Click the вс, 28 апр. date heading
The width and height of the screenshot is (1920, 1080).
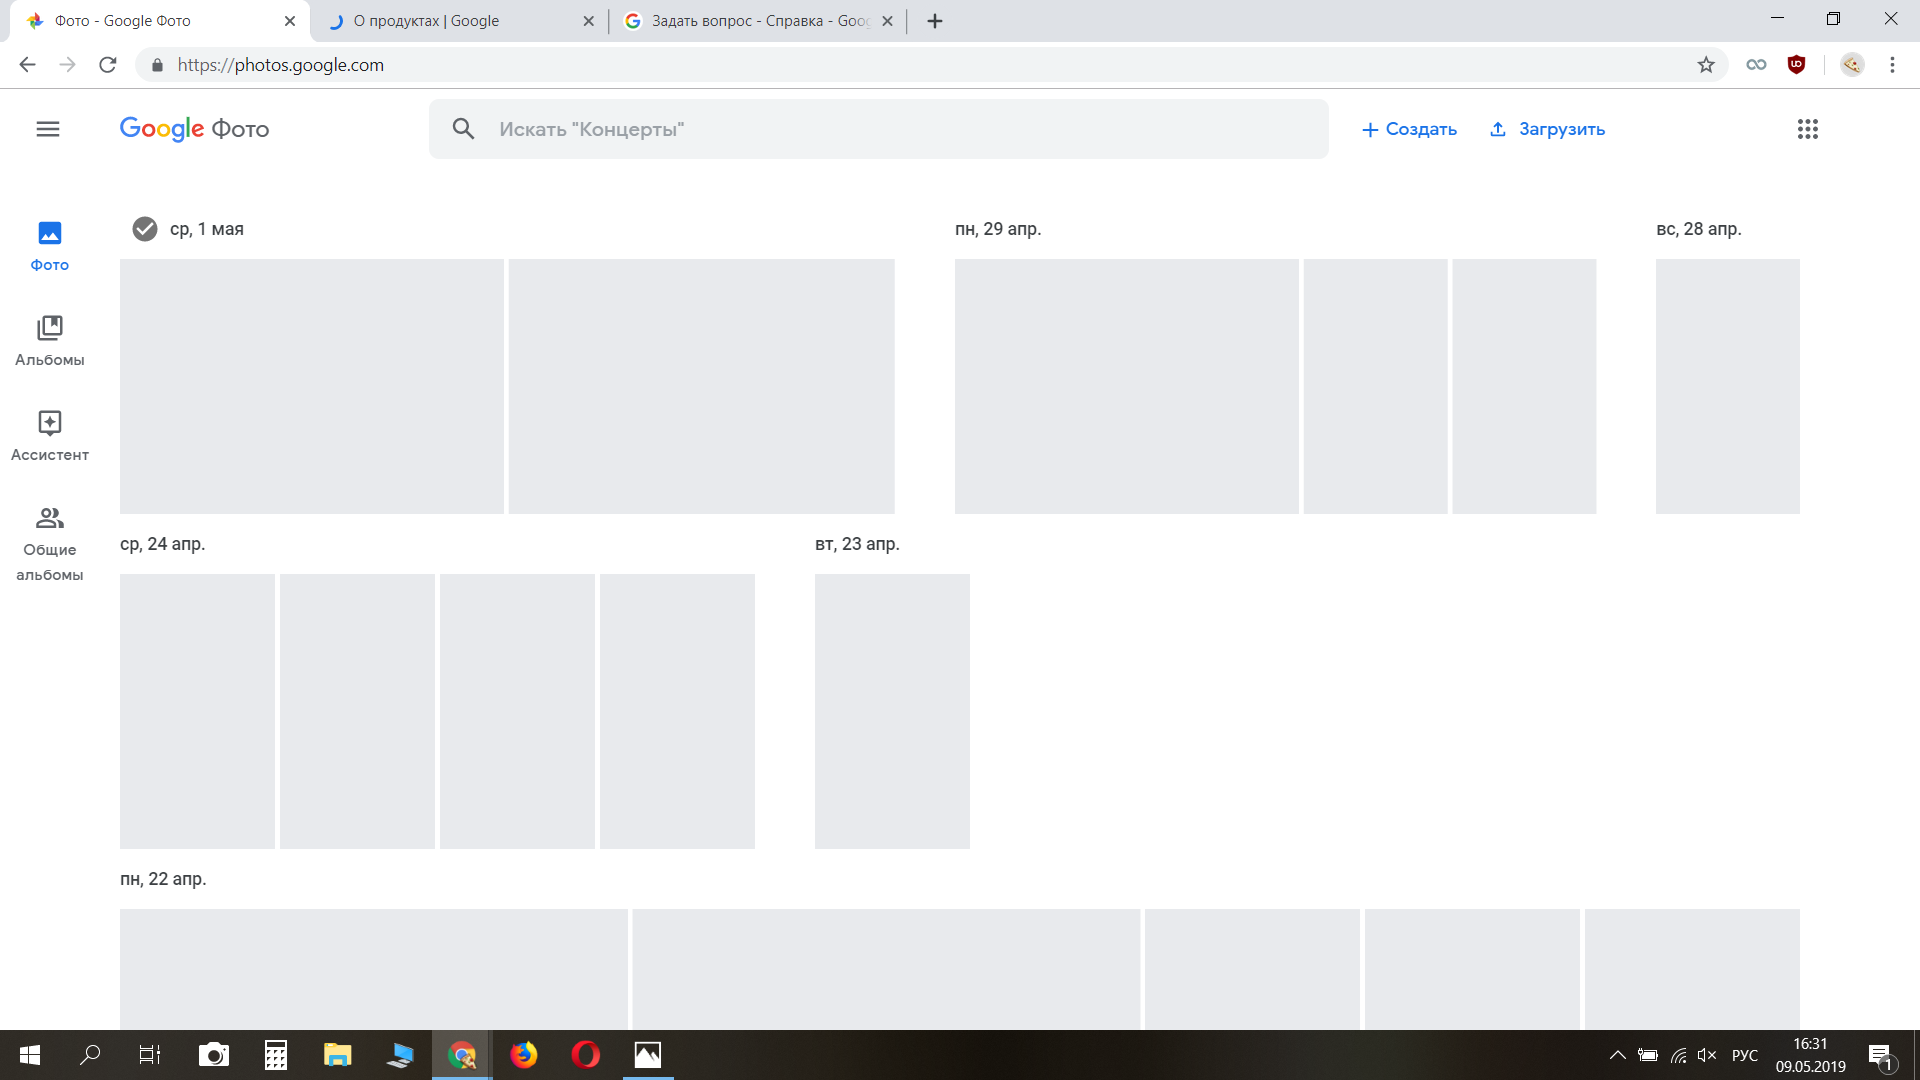(1698, 229)
